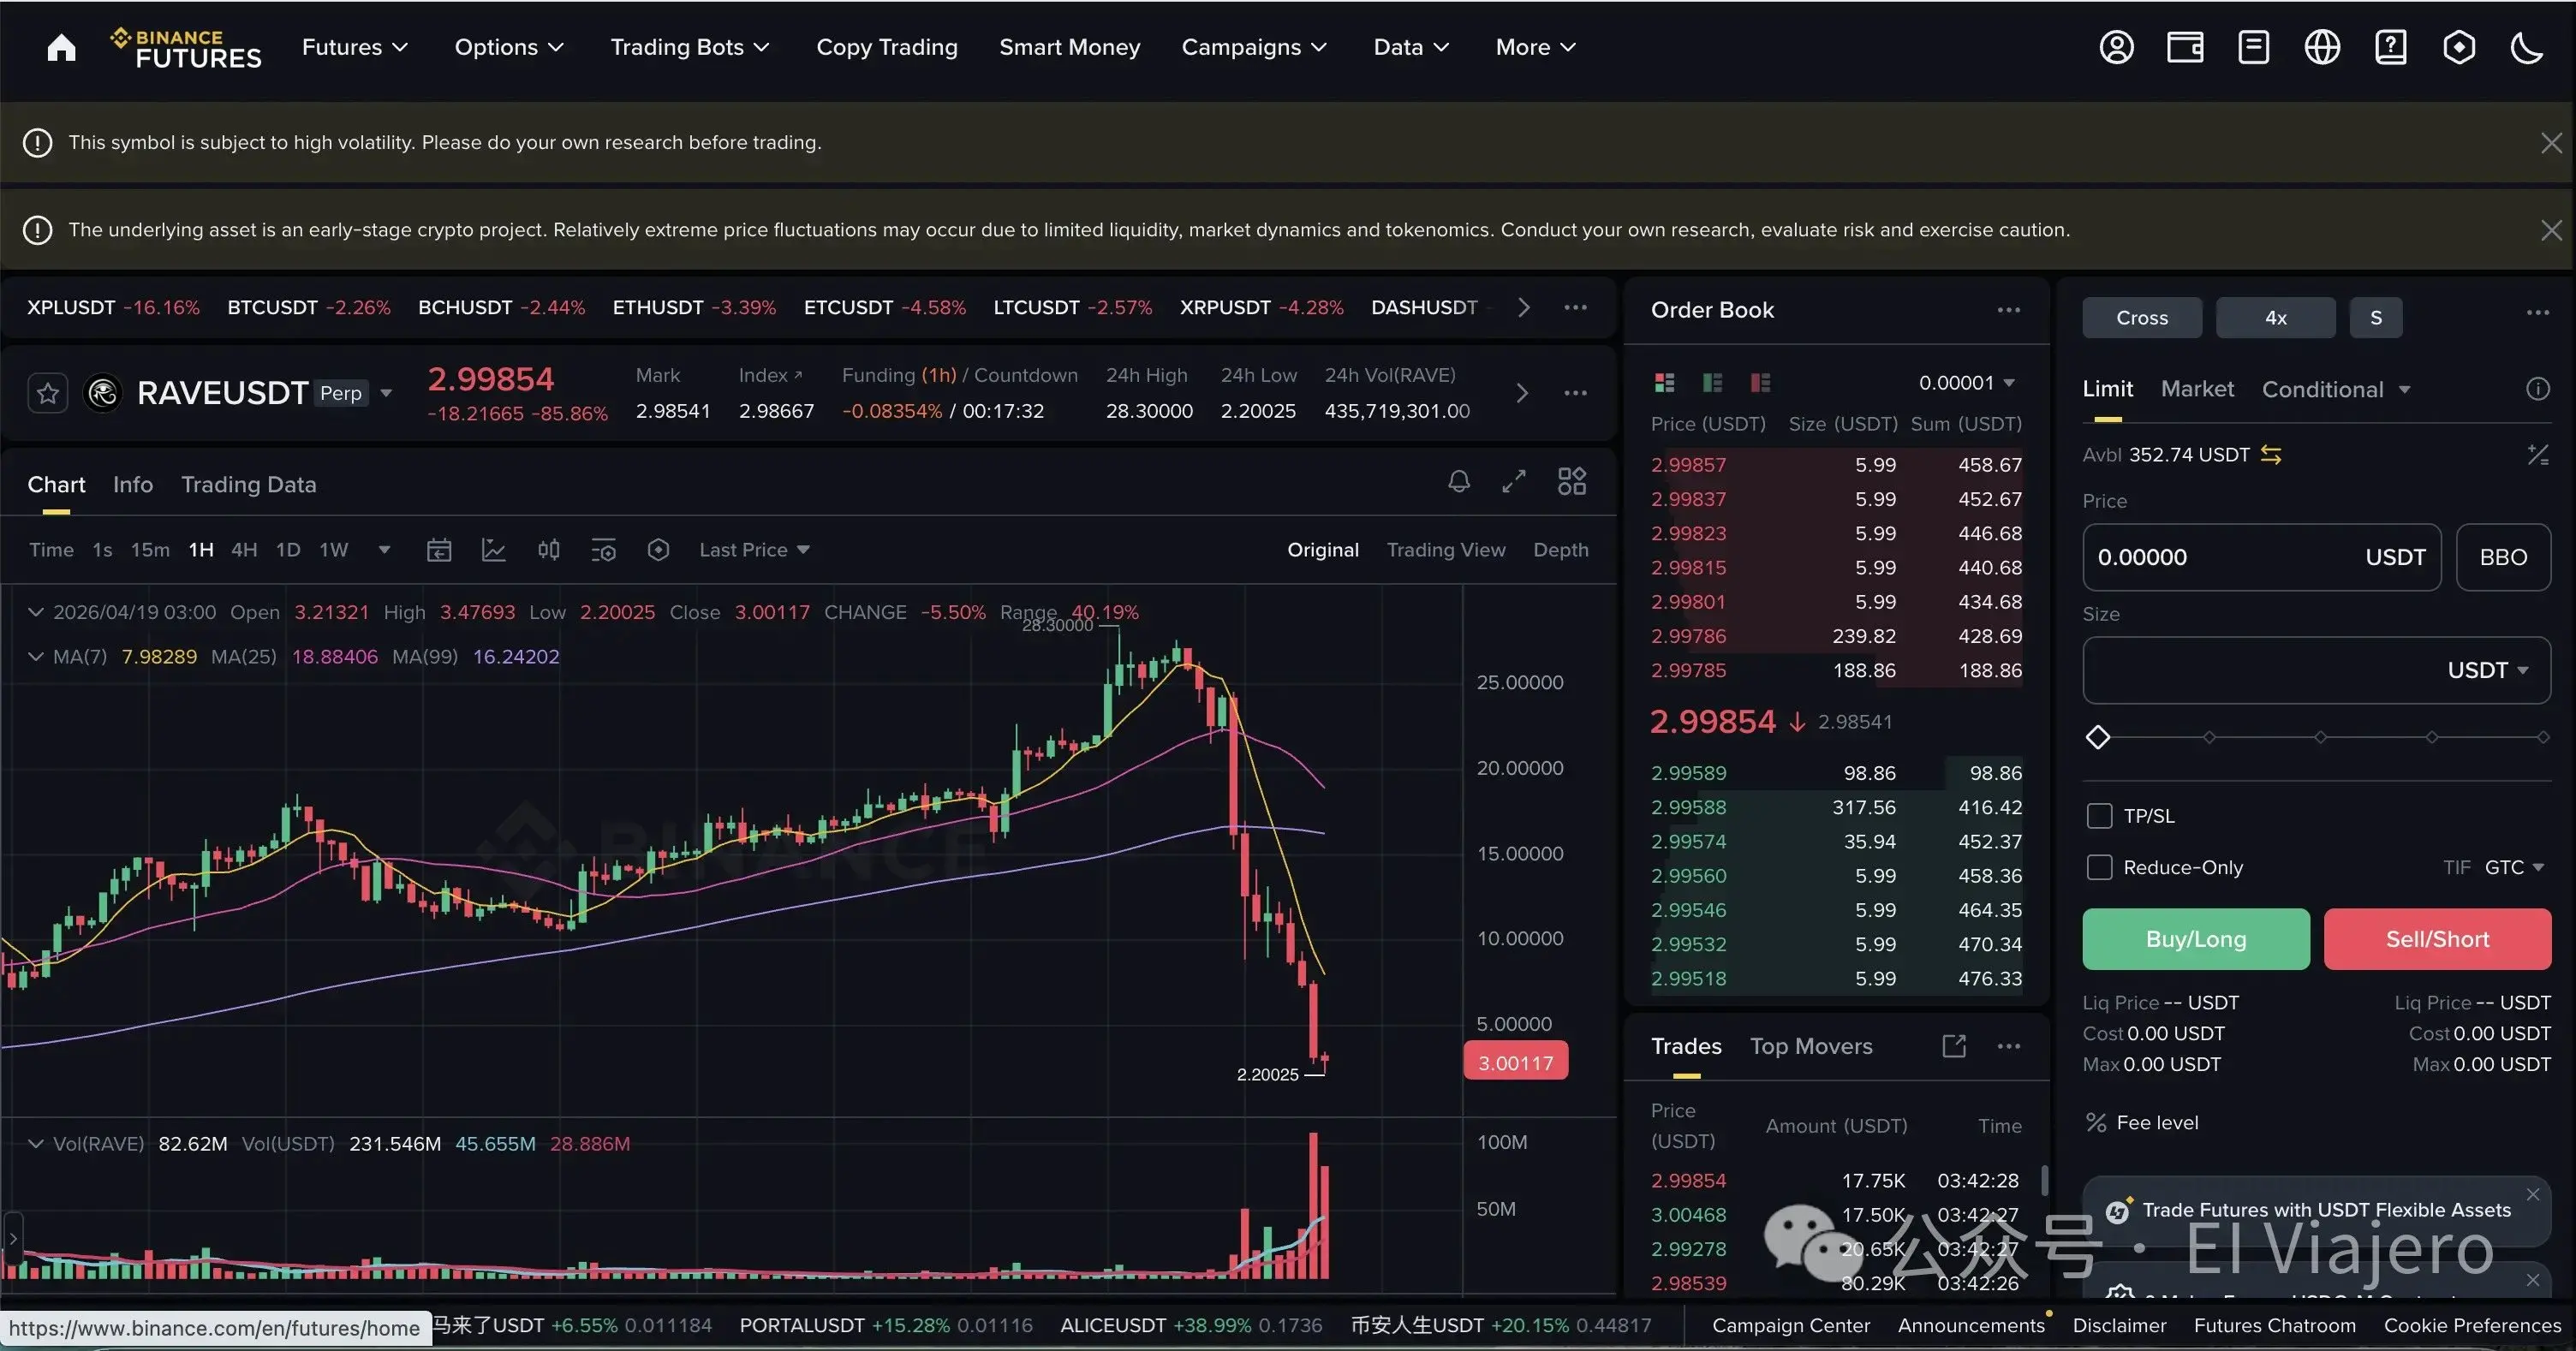Enable the TP/SL checkbox
2576x1351 pixels.
(2098, 815)
